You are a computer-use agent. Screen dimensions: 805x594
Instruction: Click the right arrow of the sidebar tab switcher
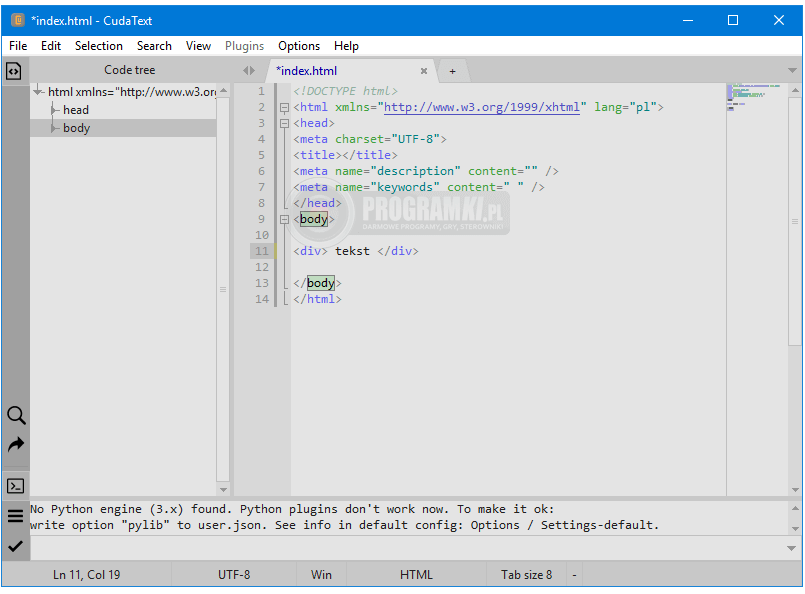(x=252, y=70)
